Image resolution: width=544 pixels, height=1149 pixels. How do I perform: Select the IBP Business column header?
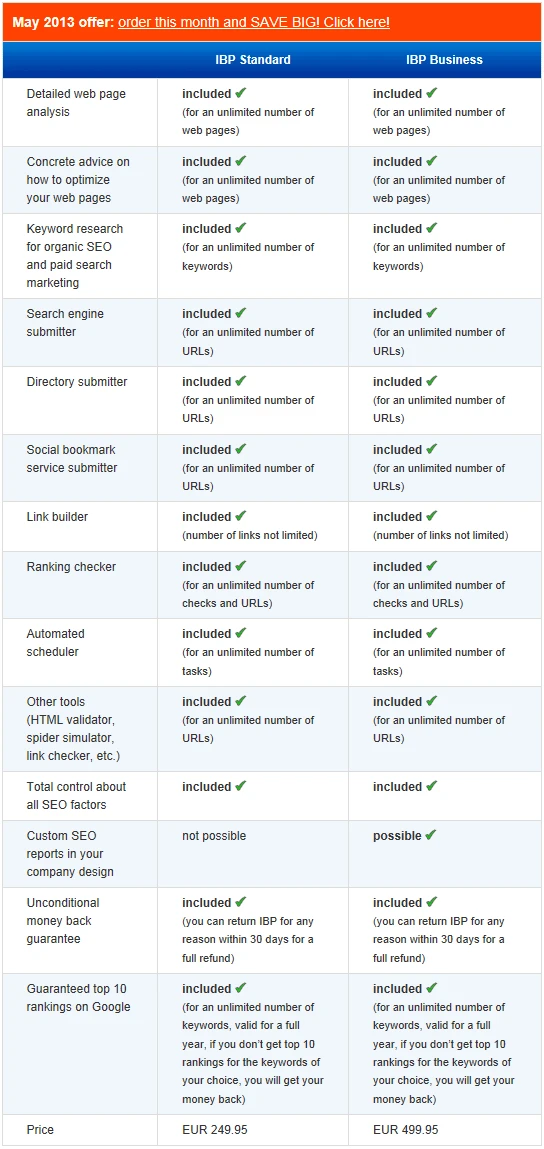[x=444, y=59]
